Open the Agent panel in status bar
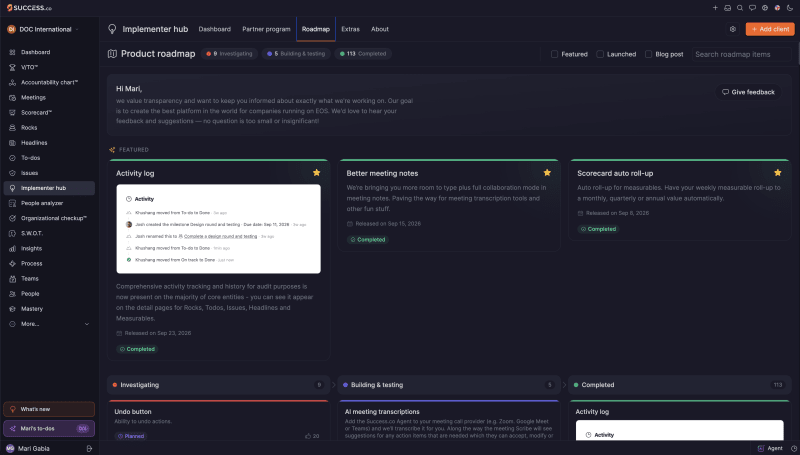The width and height of the screenshot is (800, 455). click(x=770, y=448)
